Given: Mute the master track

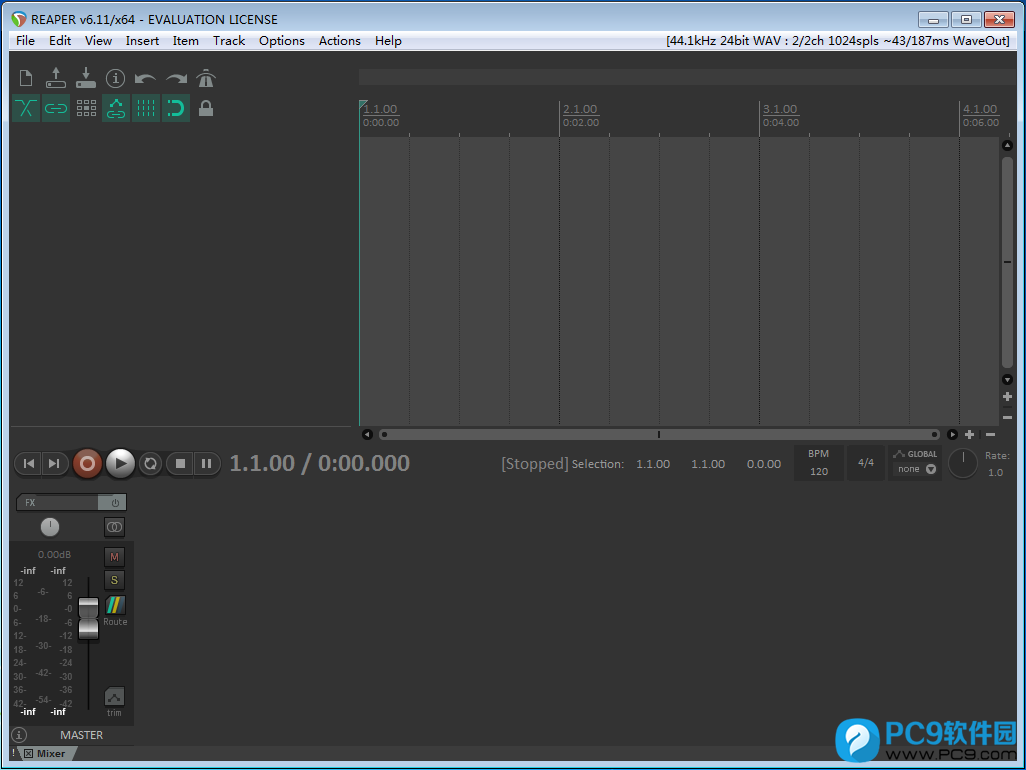Looking at the screenshot, I should click(115, 557).
